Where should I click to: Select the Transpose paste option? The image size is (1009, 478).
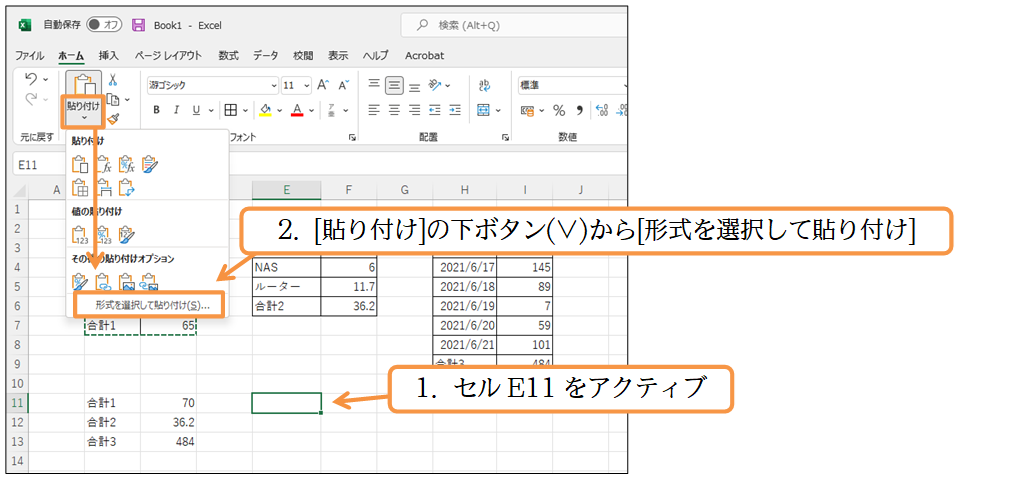pyautogui.click(x=126, y=186)
